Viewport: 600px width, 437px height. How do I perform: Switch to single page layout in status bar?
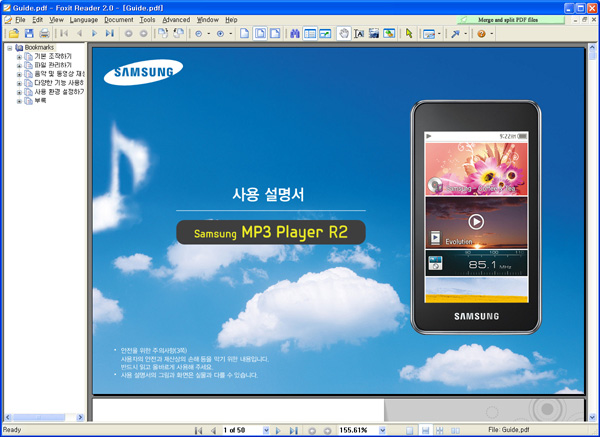[409, 430]
